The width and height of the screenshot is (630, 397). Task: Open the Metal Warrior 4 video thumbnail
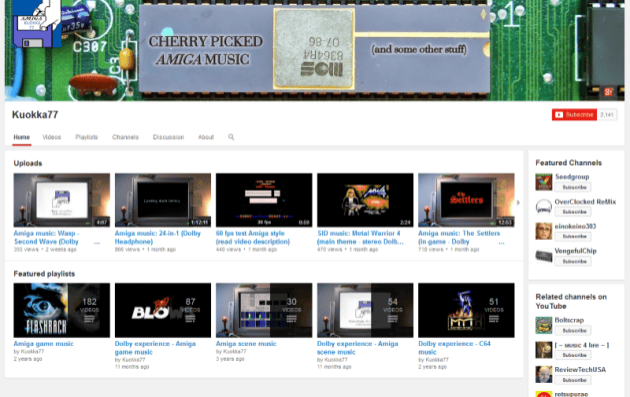pos(365,200)
